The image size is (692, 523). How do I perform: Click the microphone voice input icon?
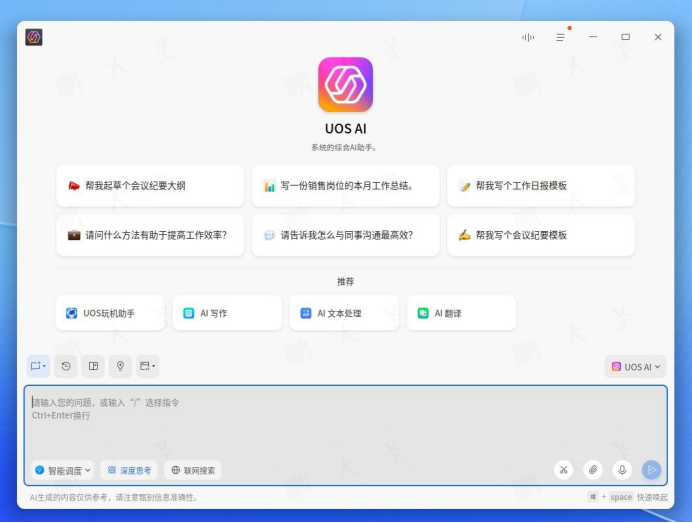pyautogui.click(x=622, y=470)
